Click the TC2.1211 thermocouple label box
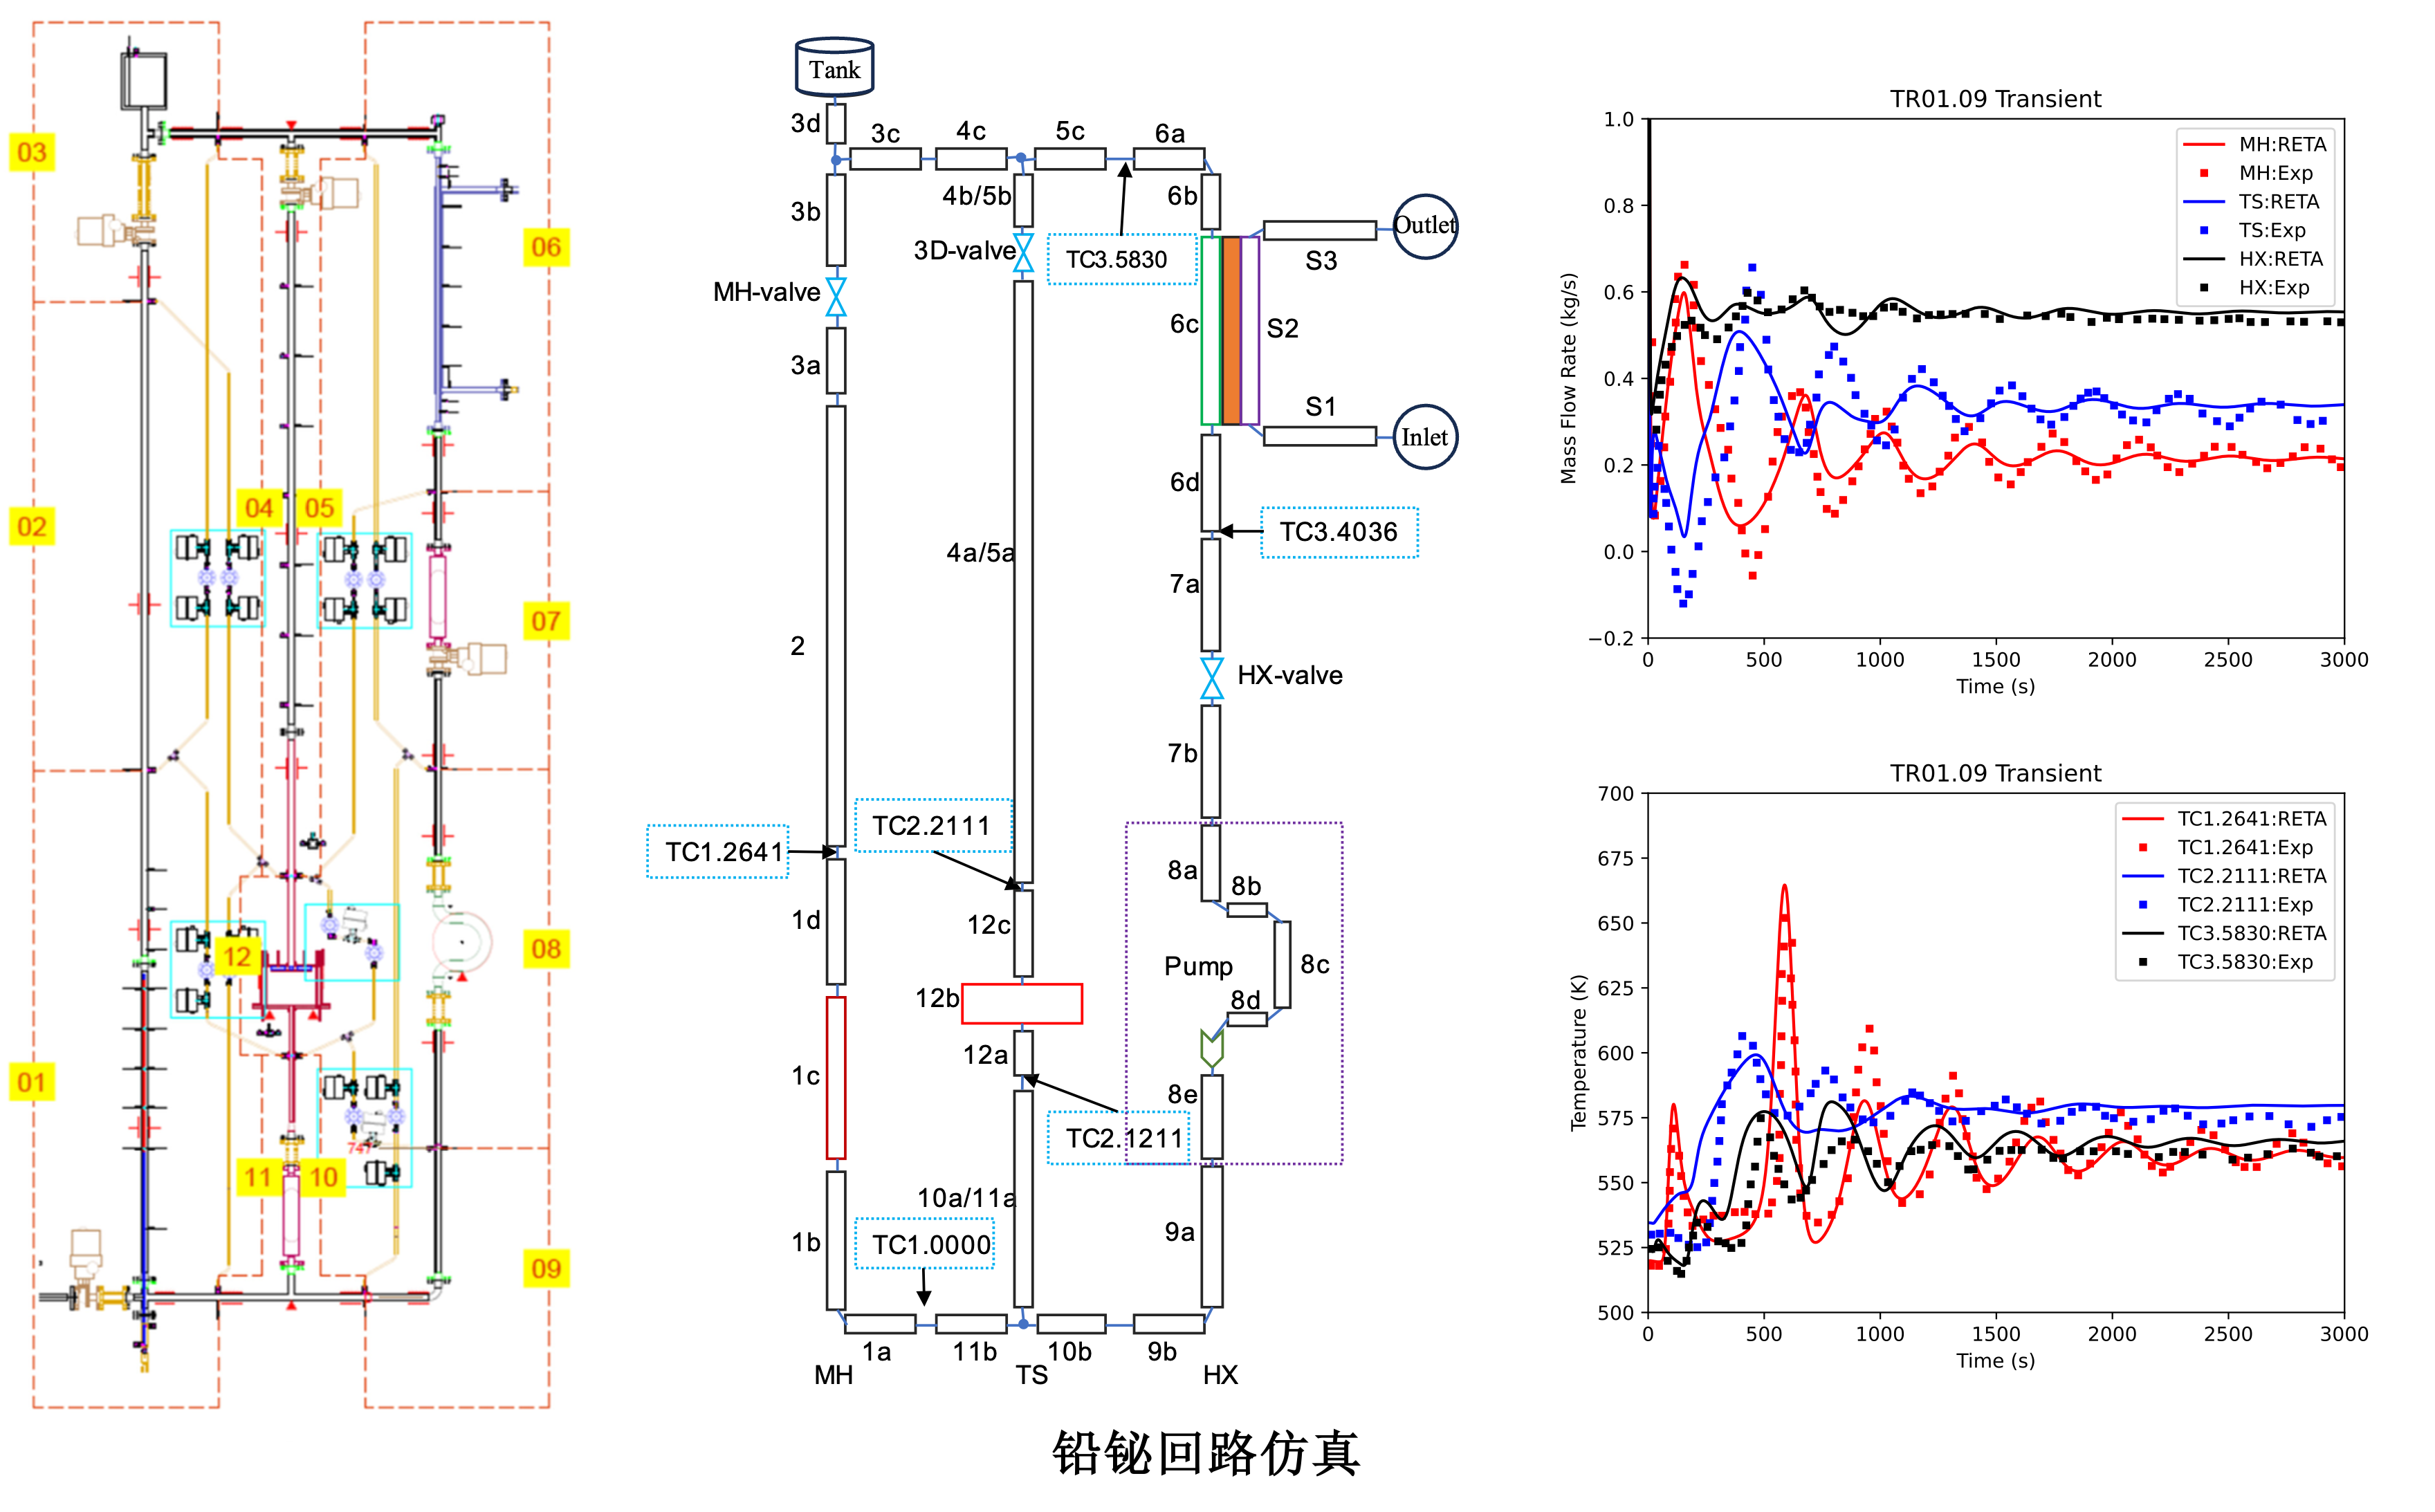 [x=1119, y=1138]
